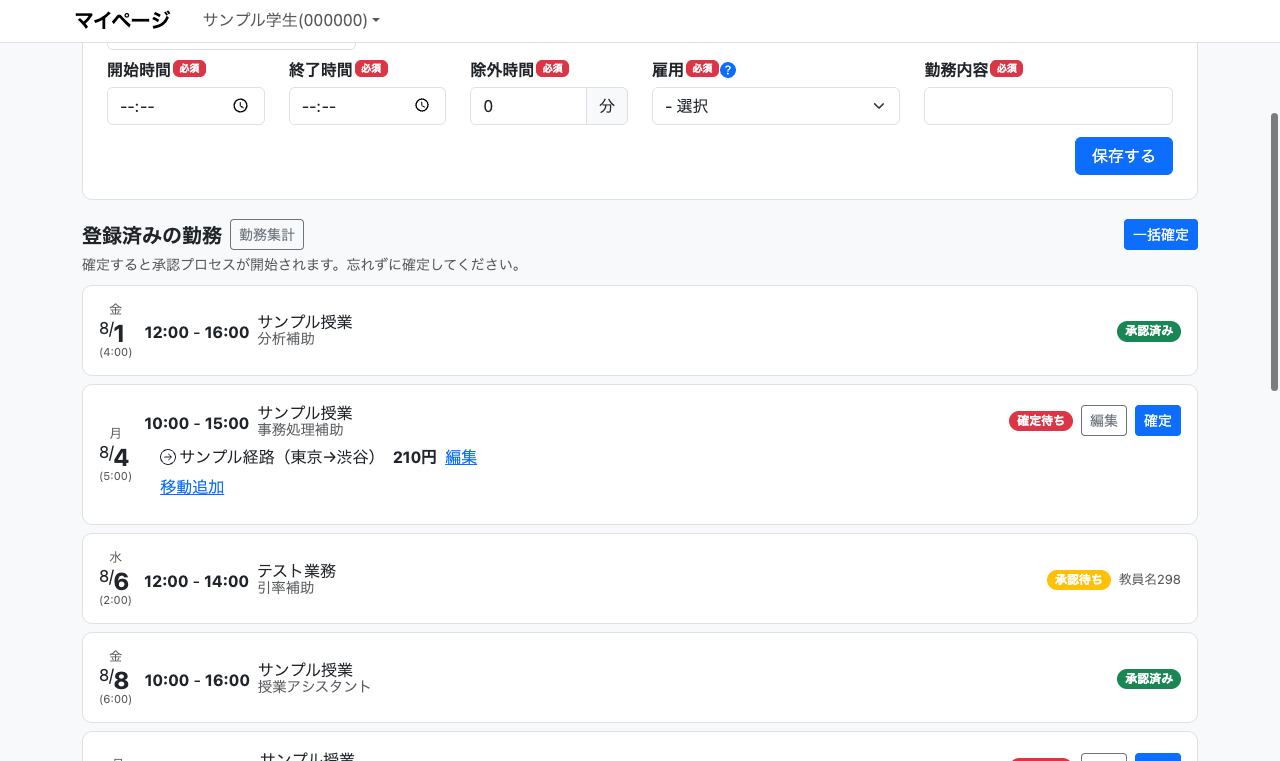1280x761 pixels.
Task: Click the 勤務内容 text field
Action: (x=1048, y=106)
